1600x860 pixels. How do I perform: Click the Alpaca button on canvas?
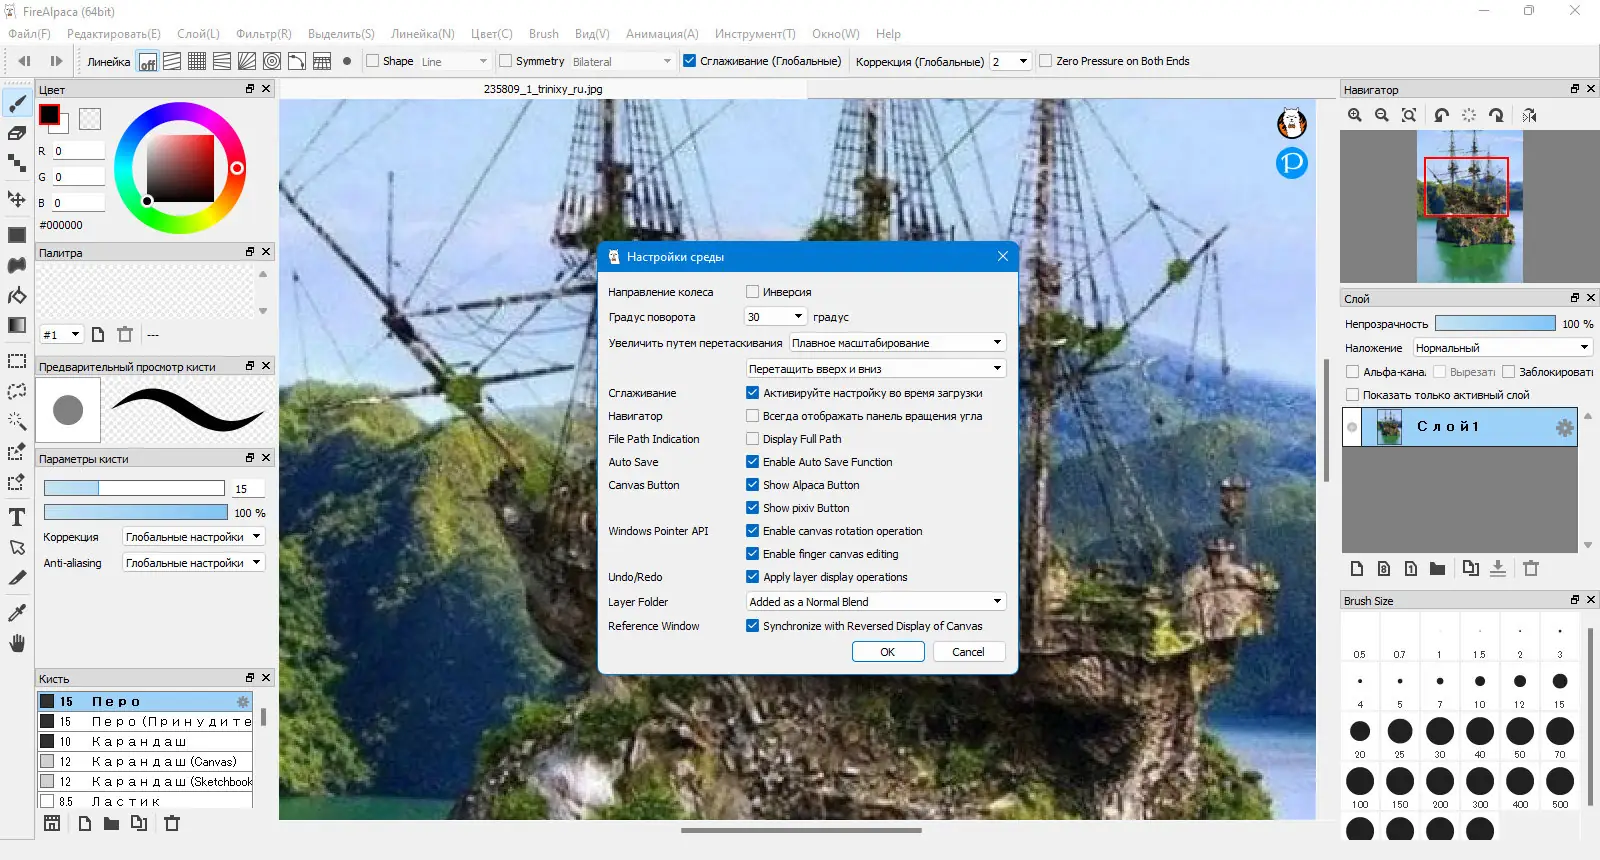coord(1292,123)
